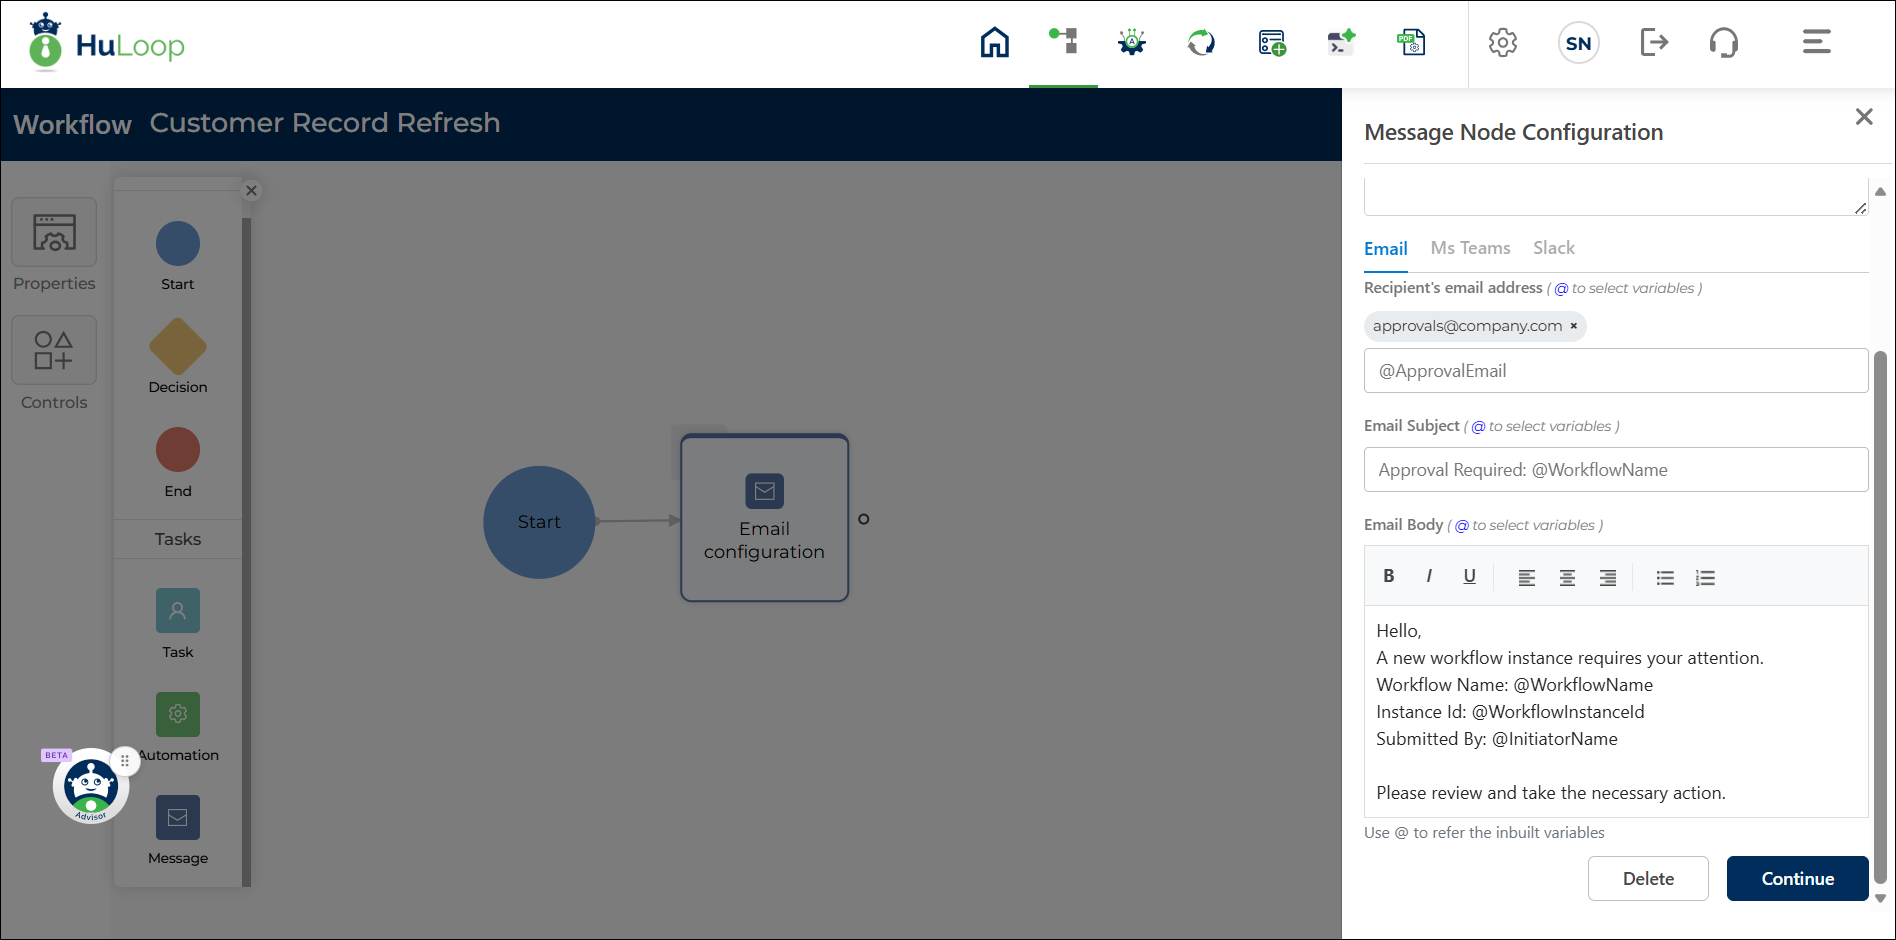Open the automation bug-gear icon in top bar
Viewport: 1896px width, 940px height.
1132,42
